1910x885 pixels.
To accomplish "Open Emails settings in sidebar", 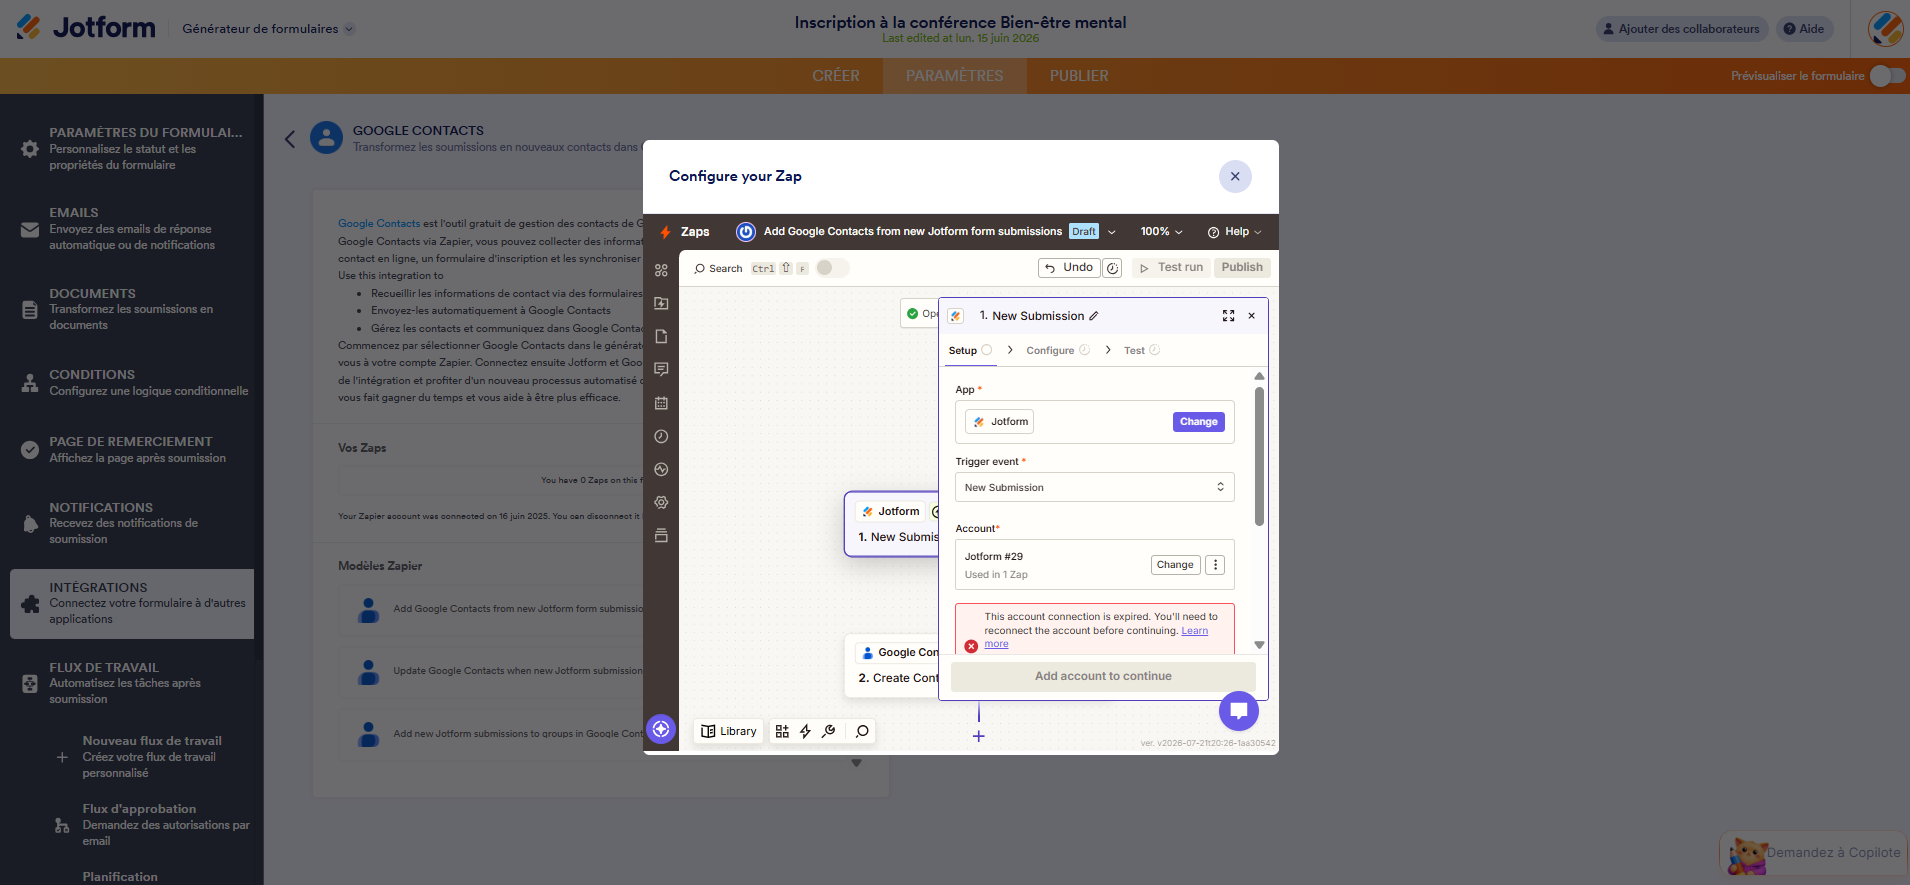I will click(x=132, y=229).
